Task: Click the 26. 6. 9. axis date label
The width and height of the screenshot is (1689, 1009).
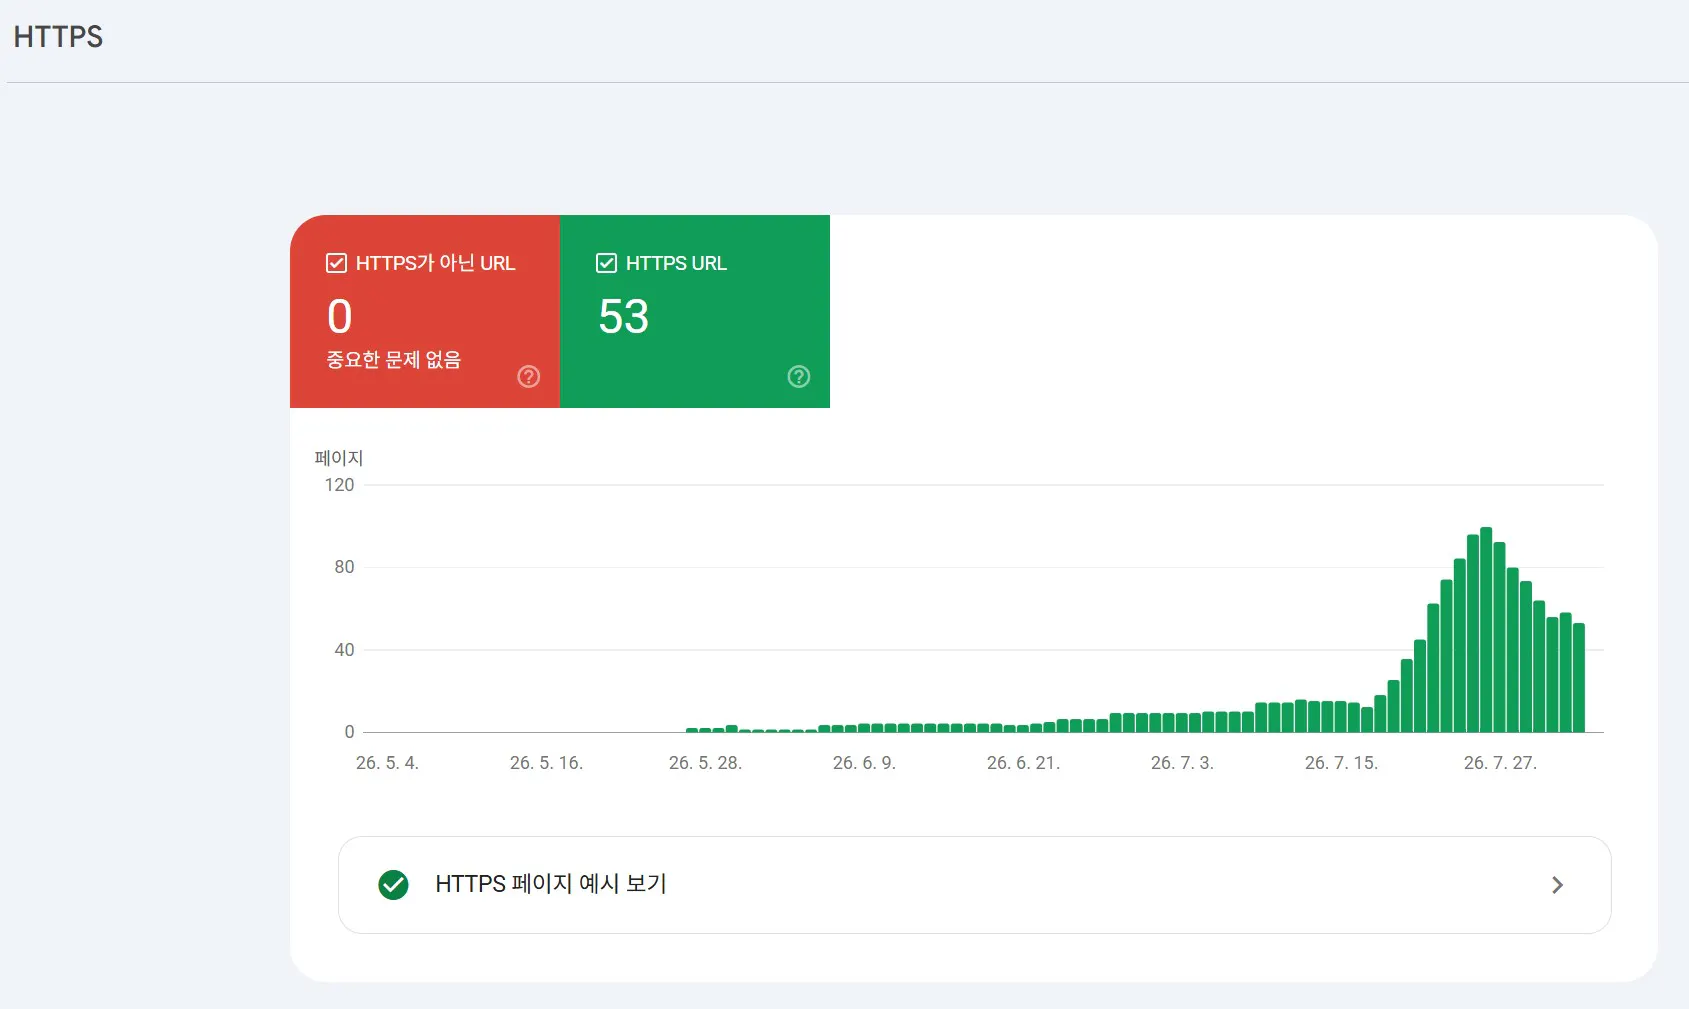Action: pyautogui.click(x=864, y=763)
